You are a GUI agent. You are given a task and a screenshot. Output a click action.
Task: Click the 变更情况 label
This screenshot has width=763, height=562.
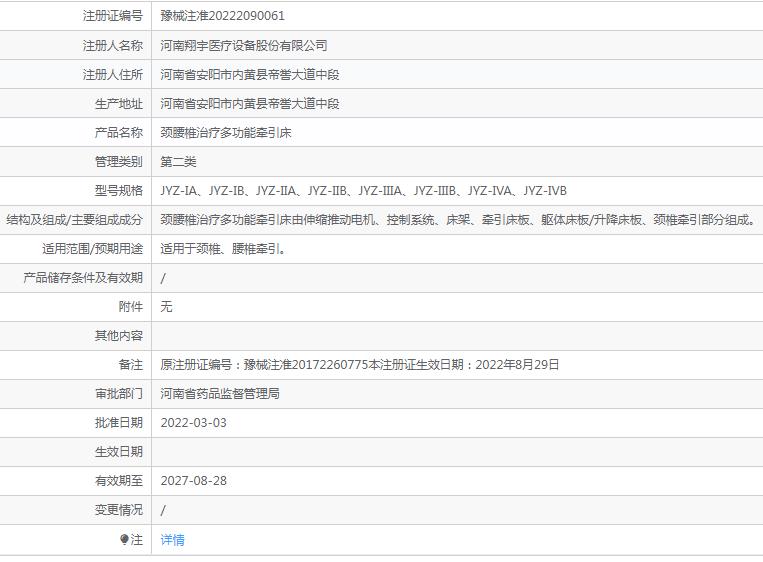[118, 510]
